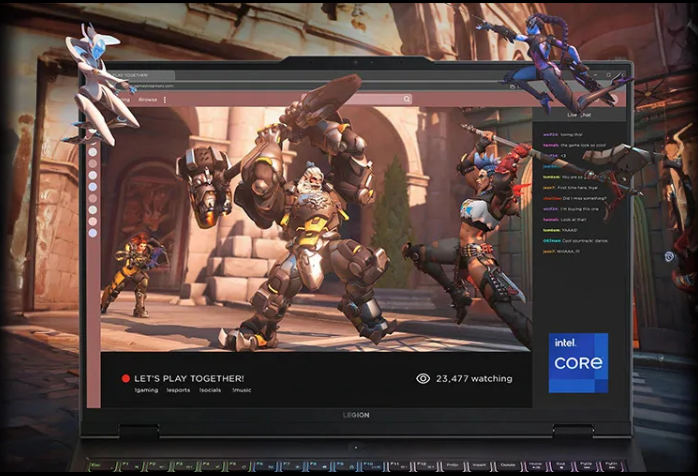Select the bottommost channel circle in sidebar
The height and width of the screenshot is (476, 698).
93,232
